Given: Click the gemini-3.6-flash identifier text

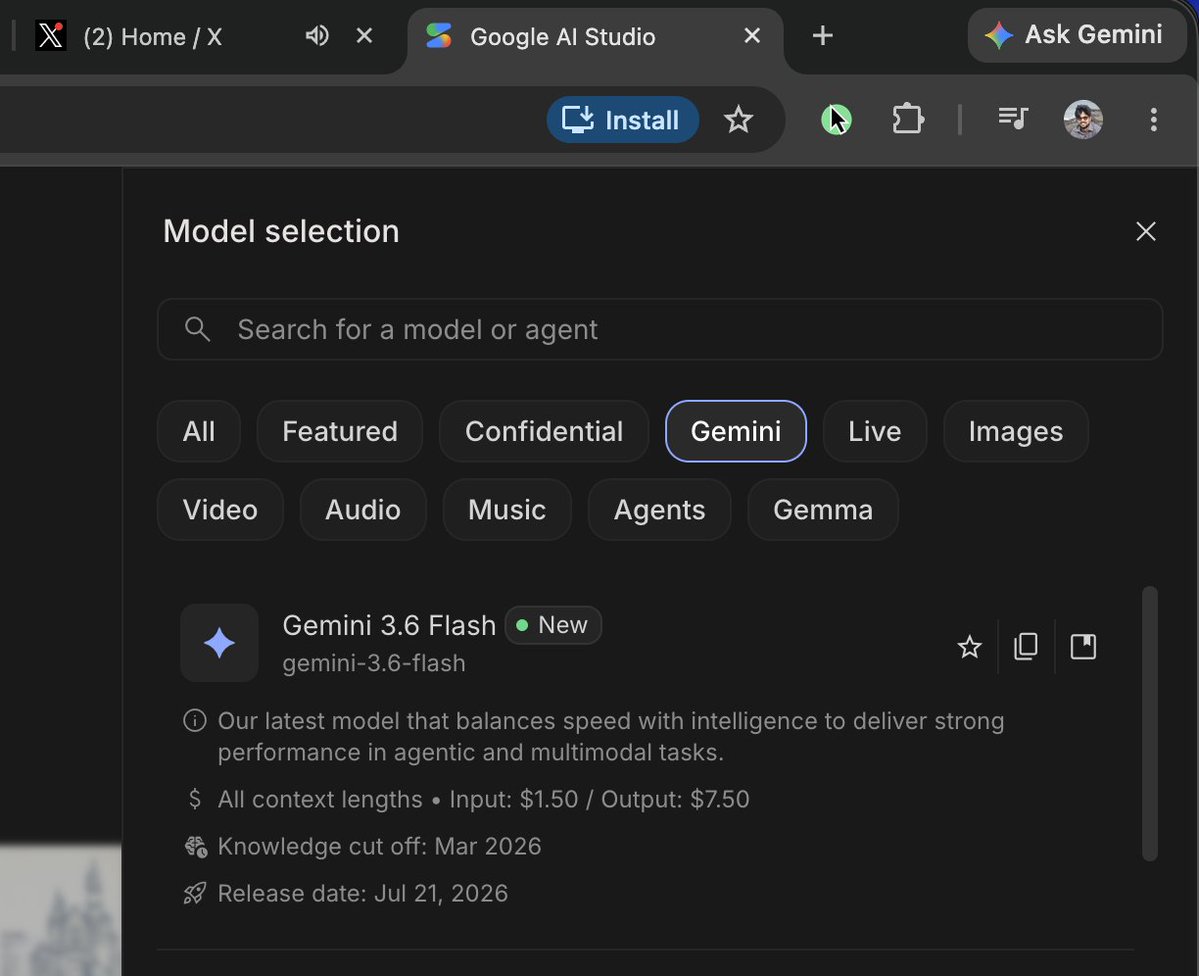Looking at the screenshot, I should [x=374, y=662].
